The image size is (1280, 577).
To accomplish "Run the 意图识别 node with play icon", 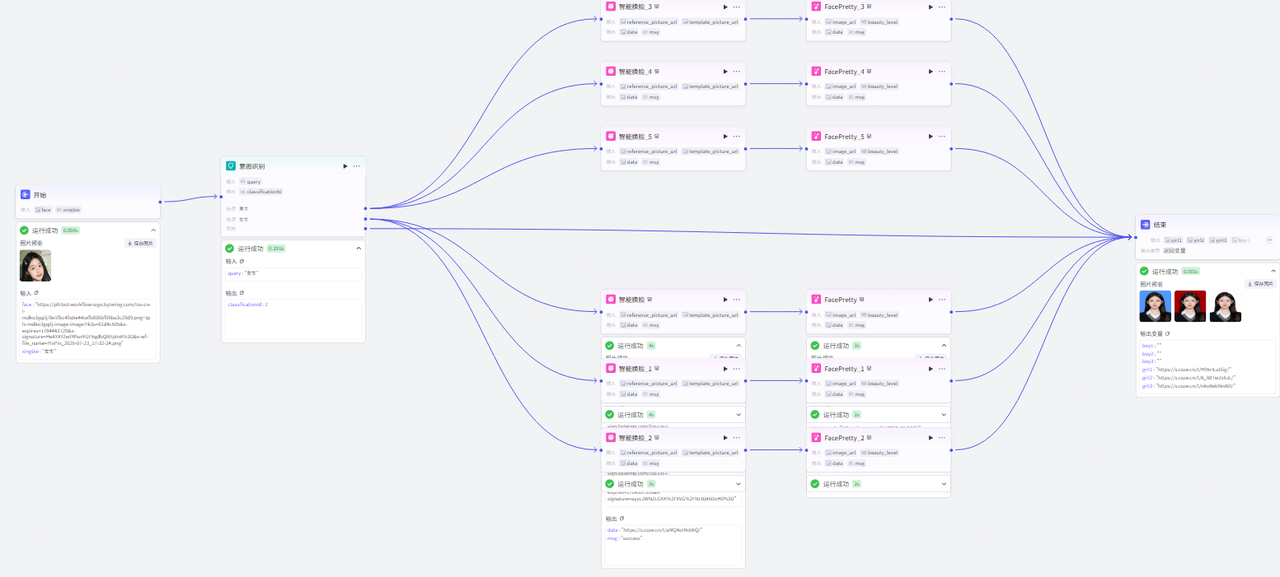I will [346, 166].
